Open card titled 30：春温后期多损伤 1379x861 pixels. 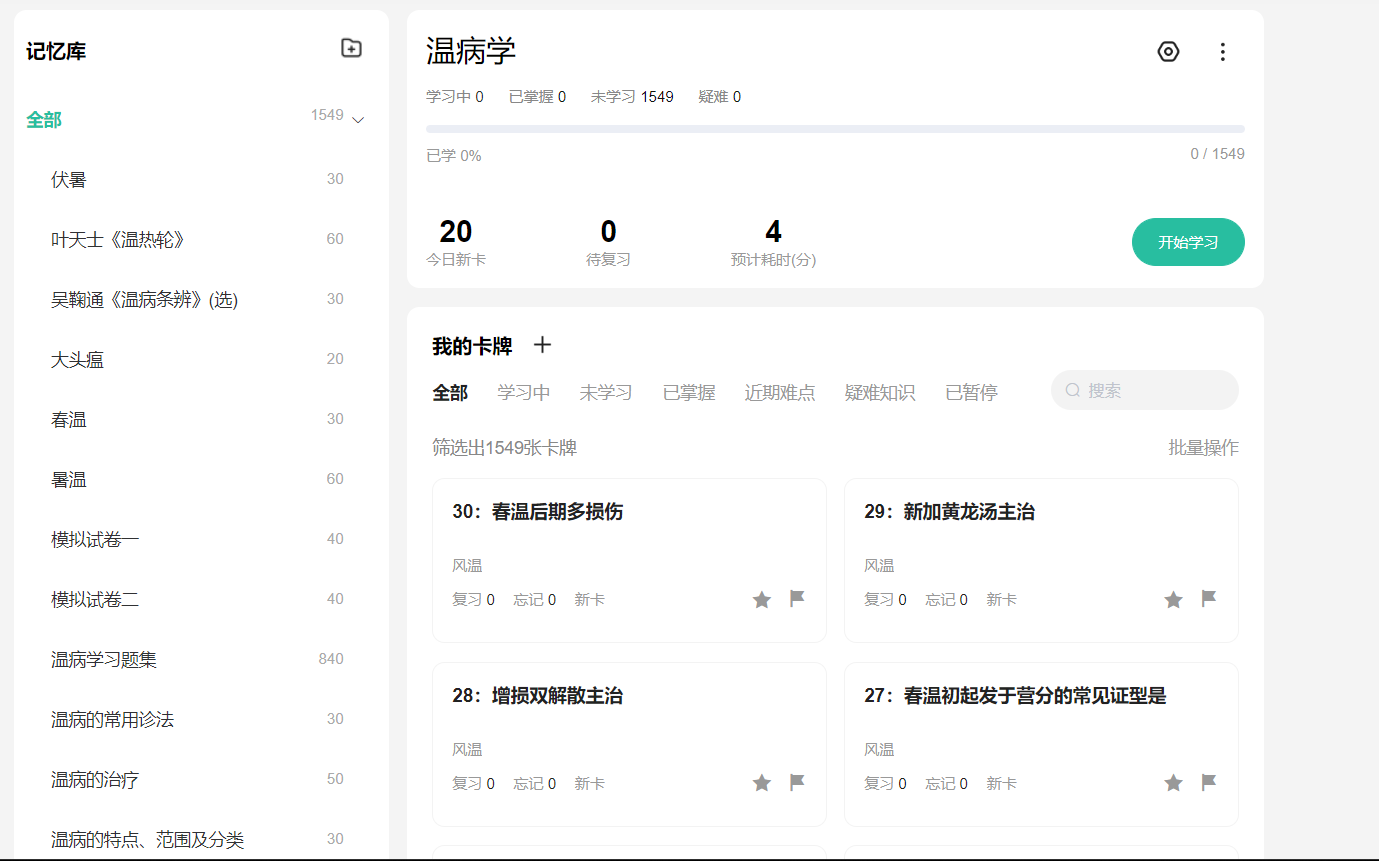[538, 512]
